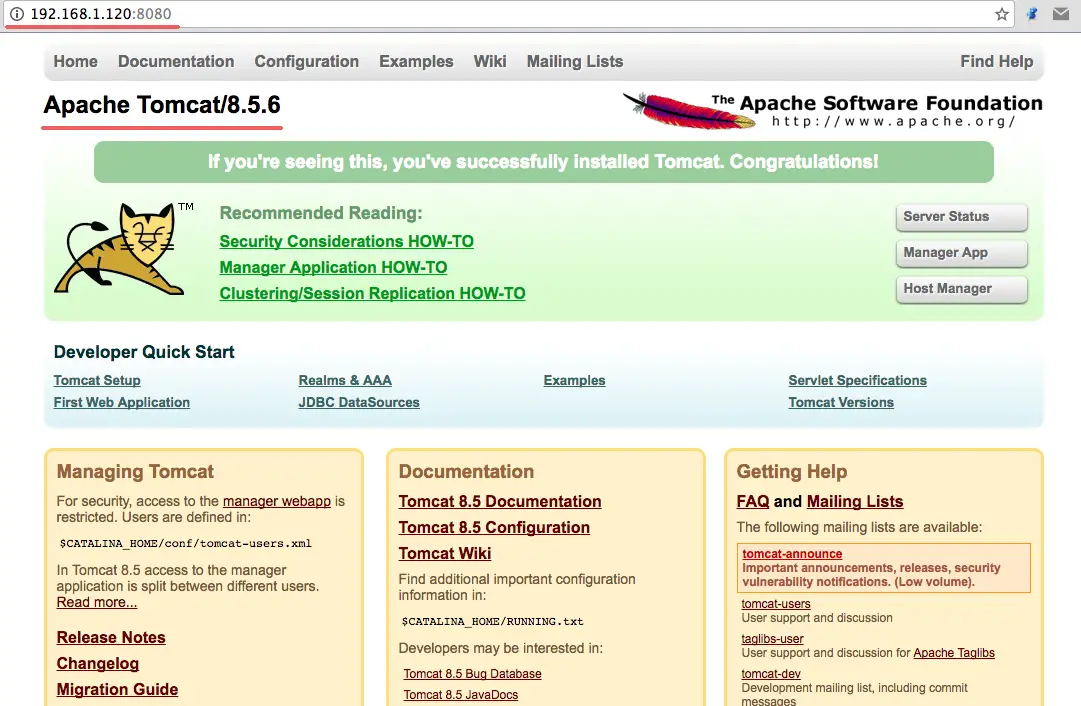The height and width of the screenshot is (706, 1081).
Task: Open the mail envelope extension icon
Action: [1061, 14]
